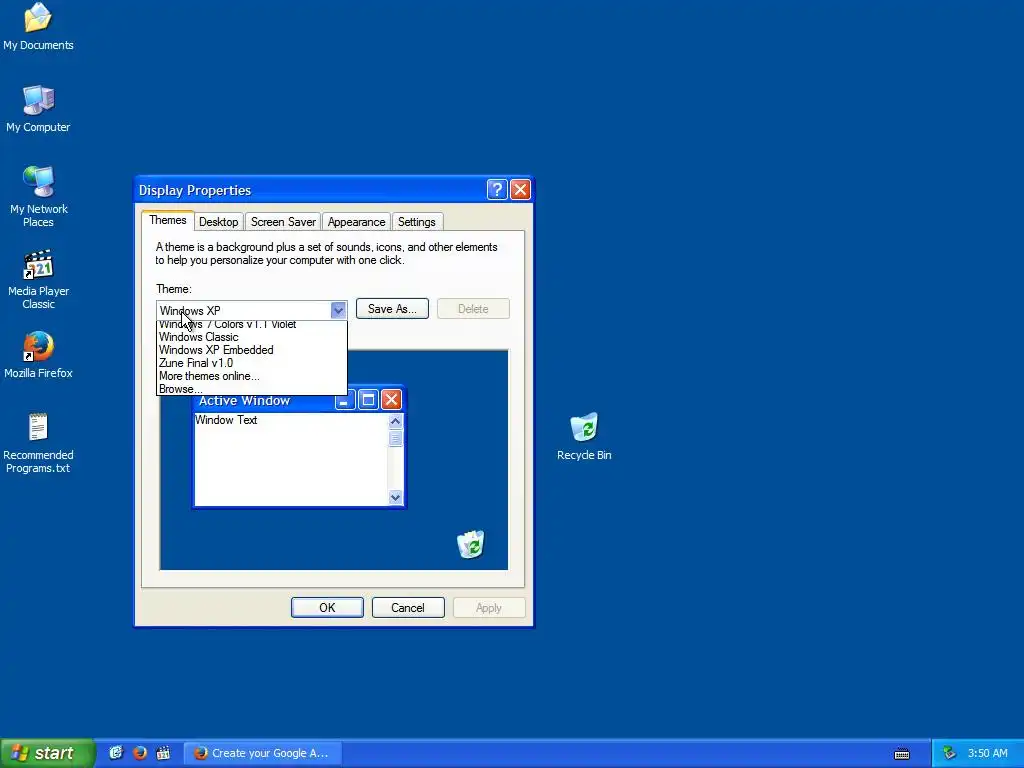
Task: Choose Windows 7 Colors v1.1 Violet theme
Action: pos(251,325)
